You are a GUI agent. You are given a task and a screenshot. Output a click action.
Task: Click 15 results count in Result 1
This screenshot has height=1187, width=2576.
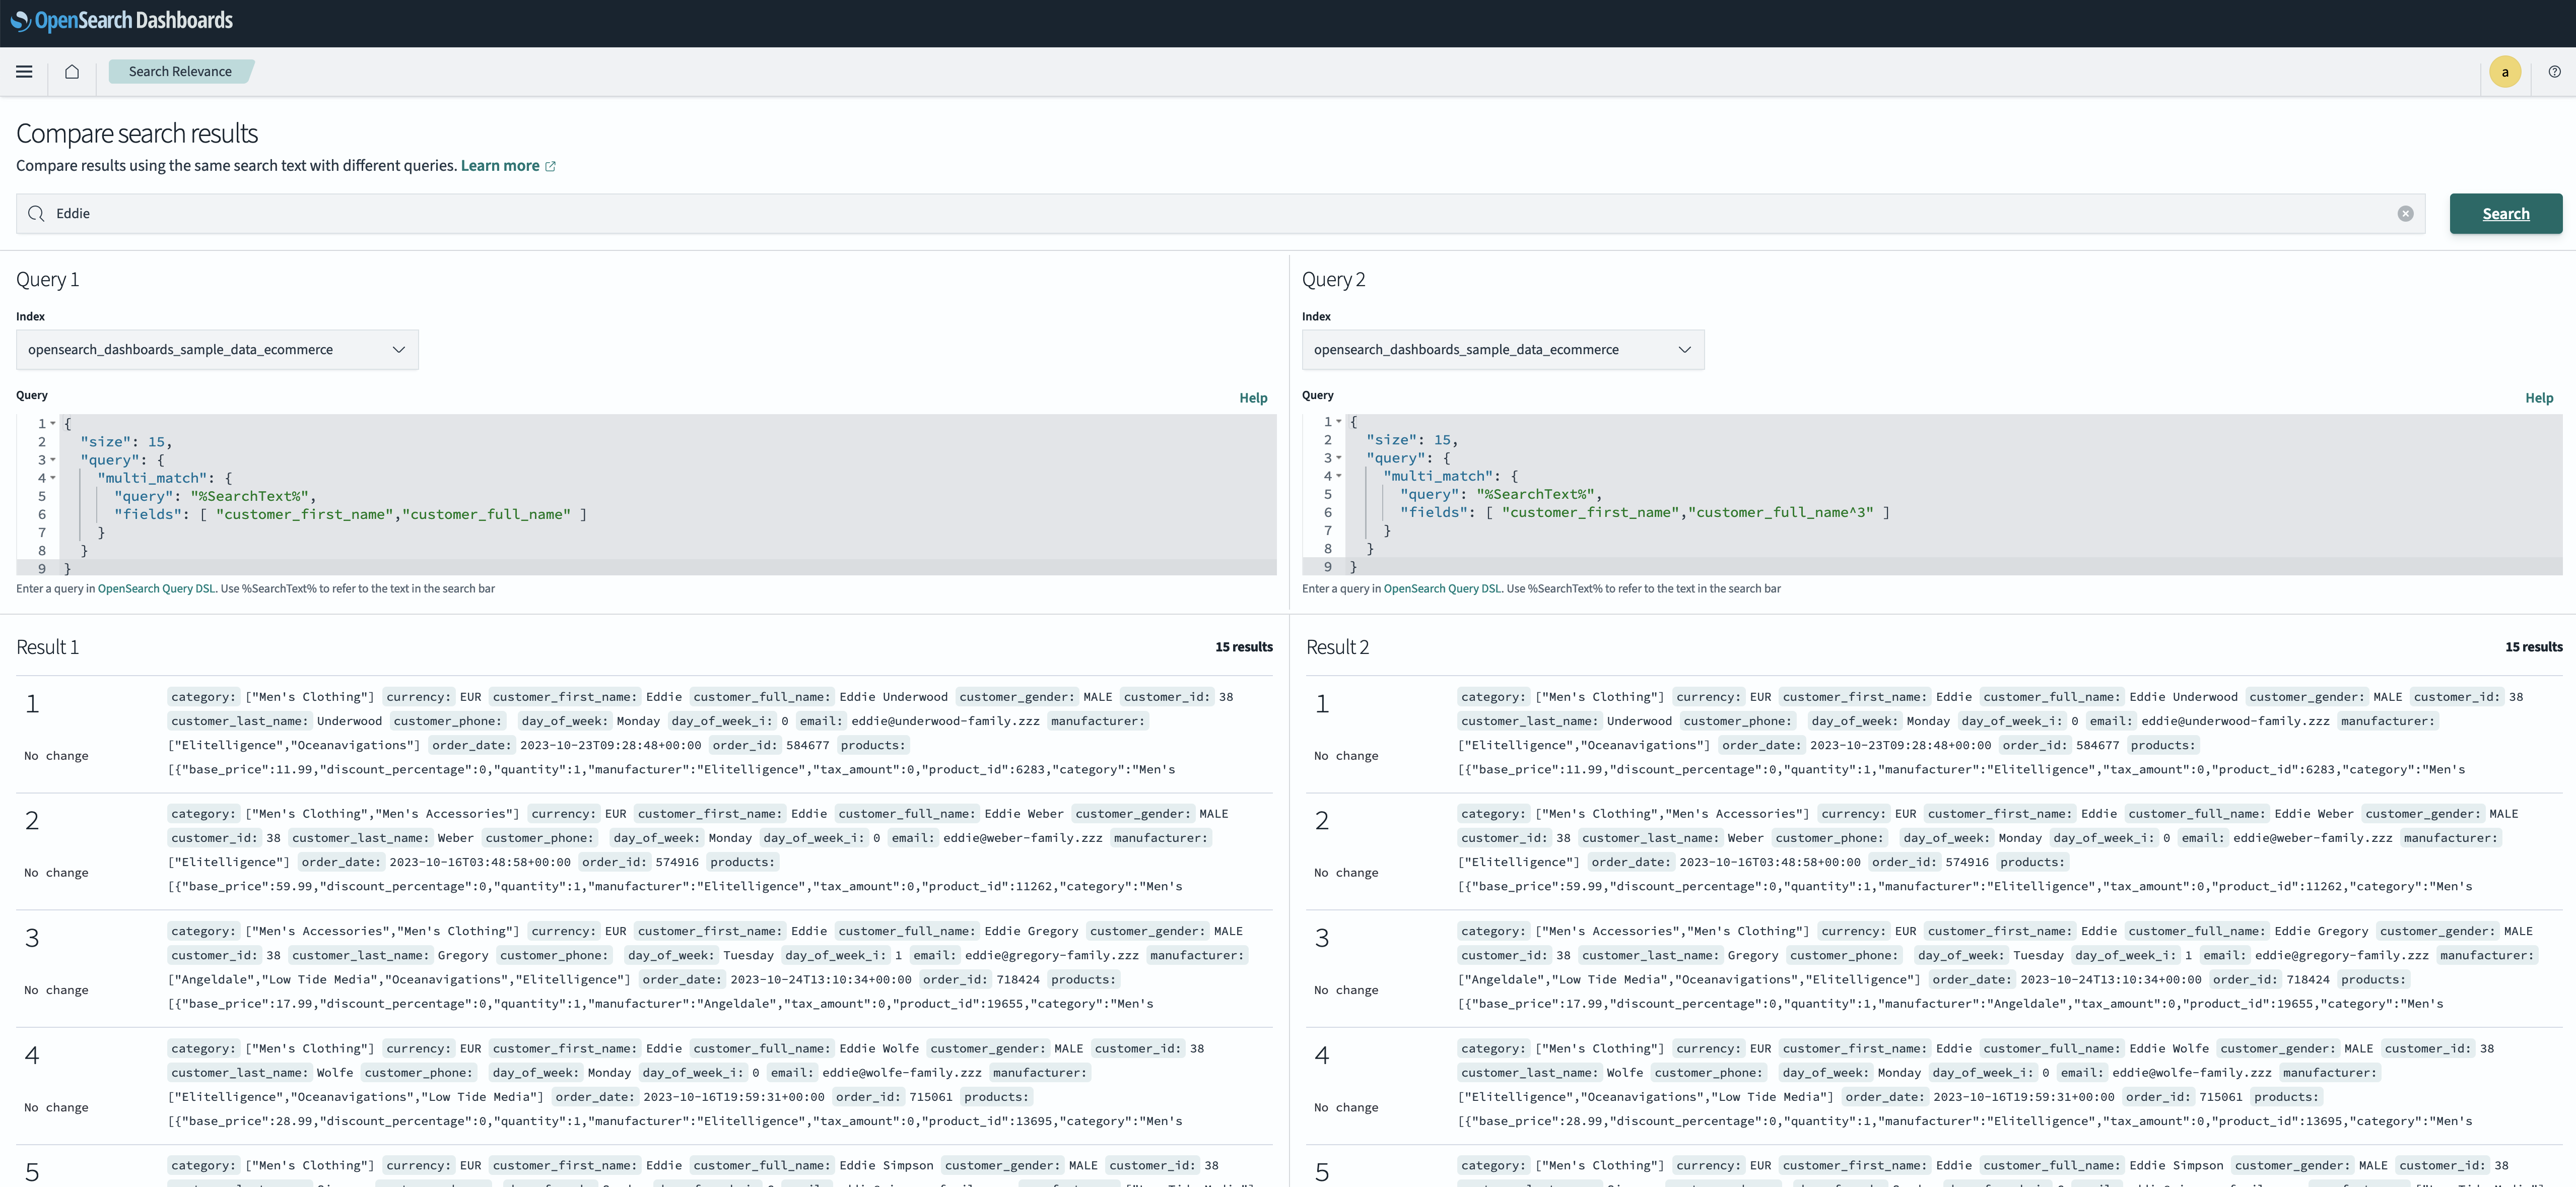(1244, 647)
